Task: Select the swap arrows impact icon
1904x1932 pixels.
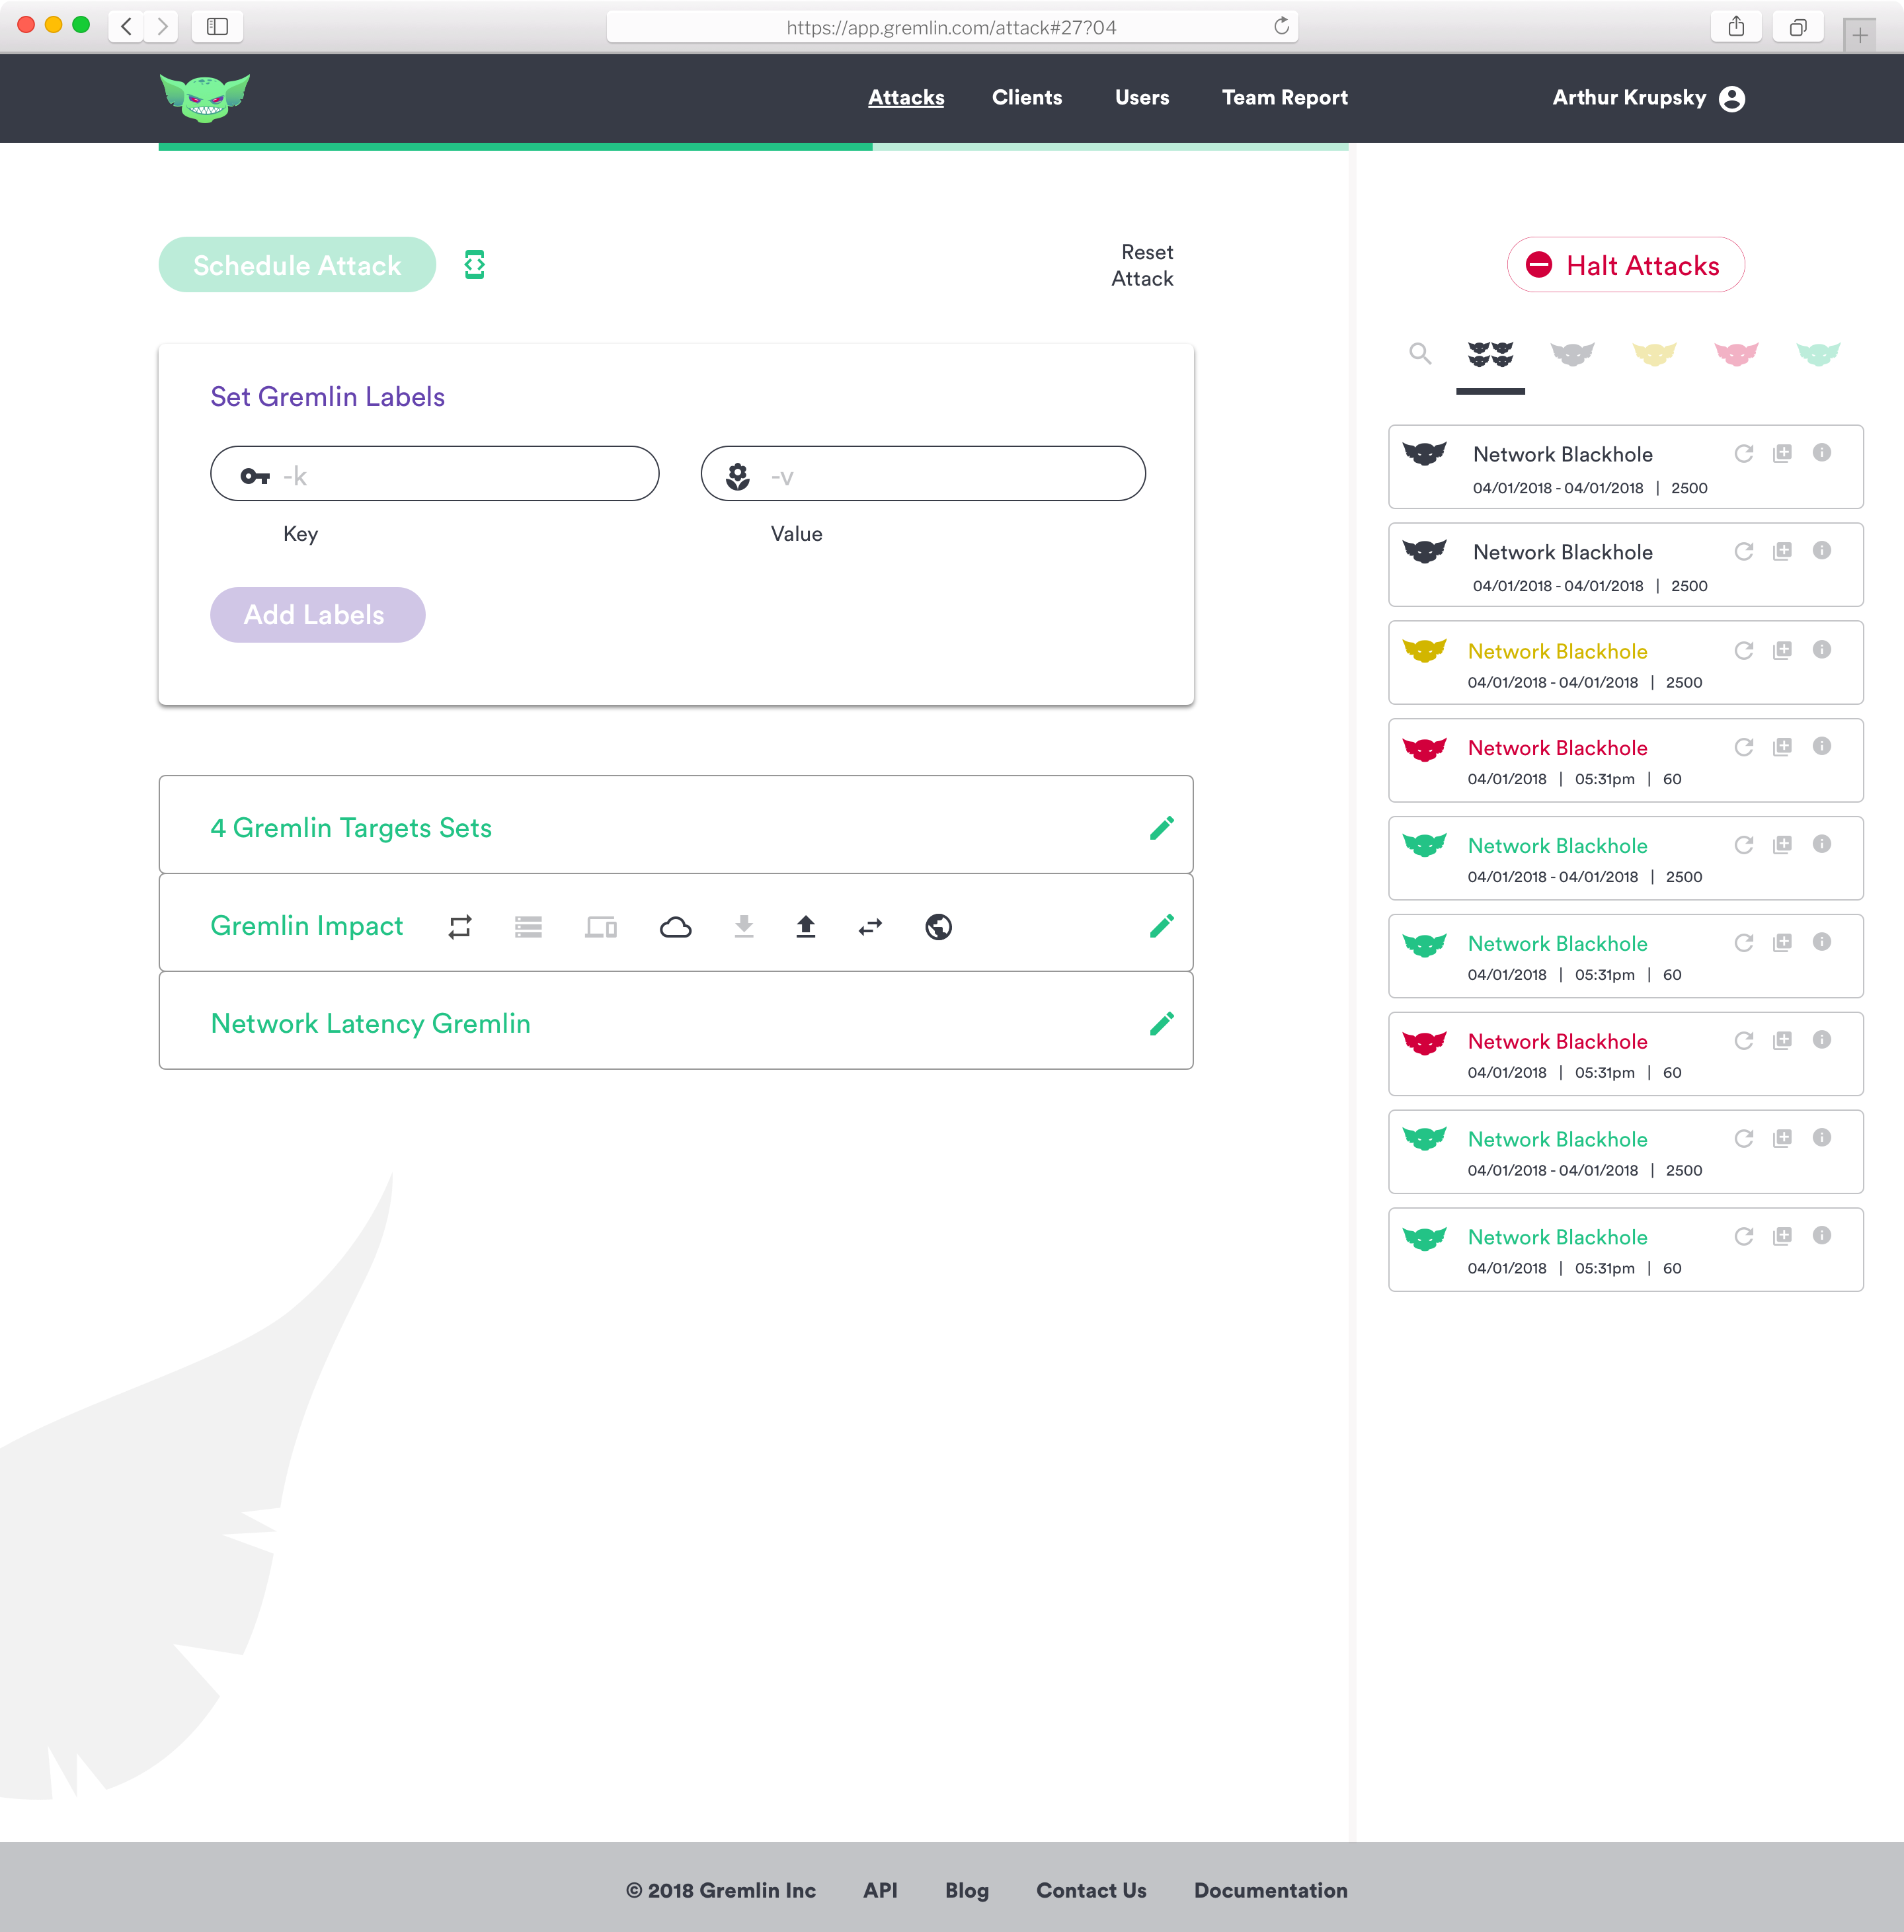Action: click(x=870, y=927)
